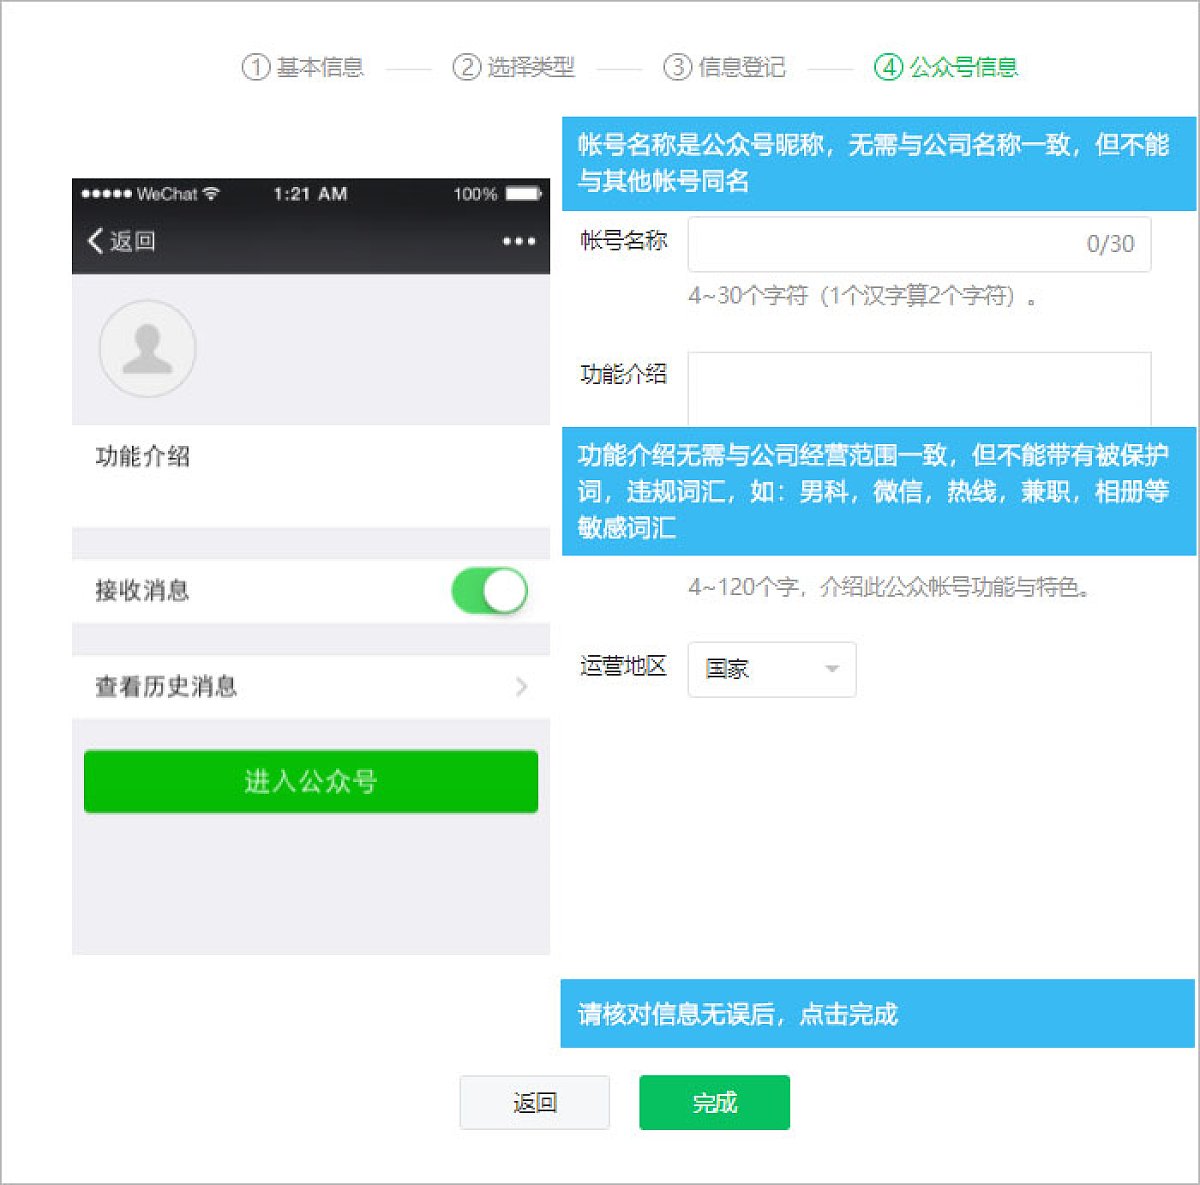Screen dimensions: 1200x1185
Task: Go to step 2 选择类型
Action: 514,67
